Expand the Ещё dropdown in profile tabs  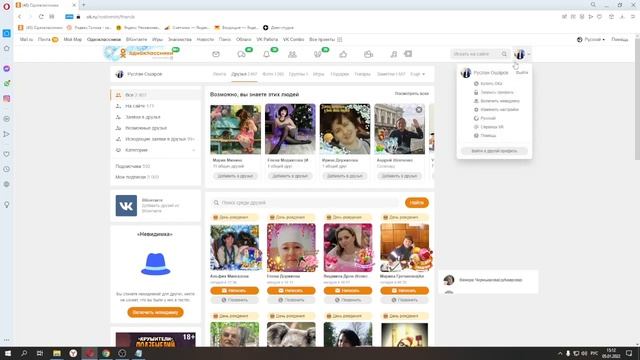418,74
